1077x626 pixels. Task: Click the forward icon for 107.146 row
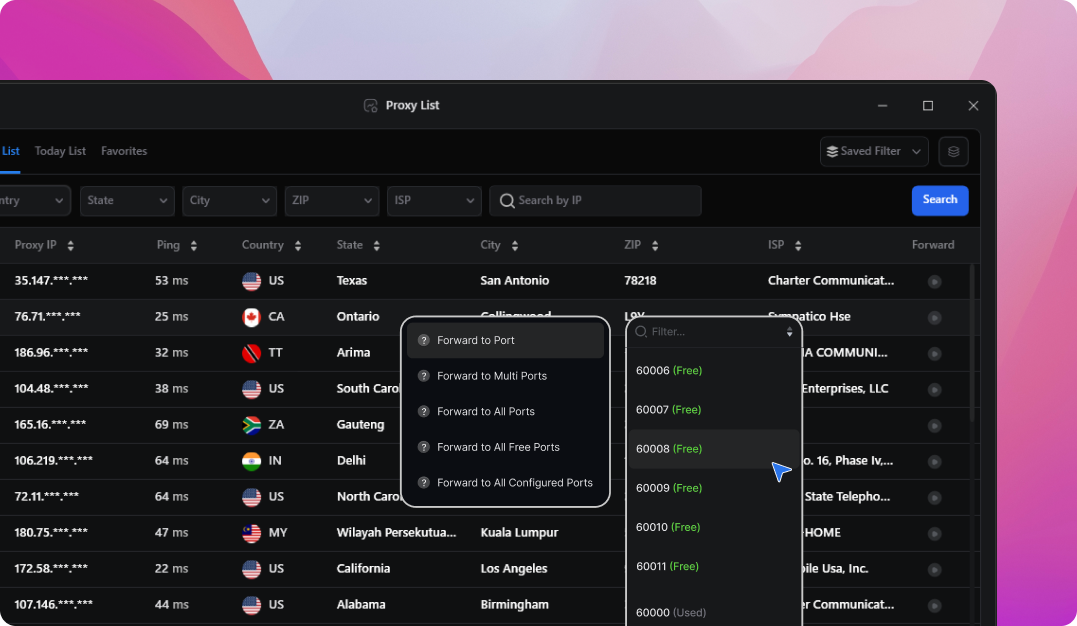point(934,605)
